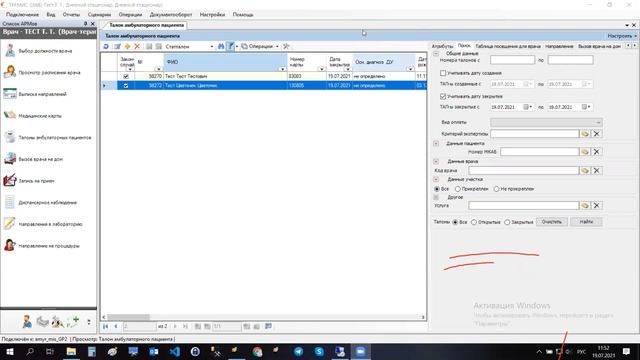Open Направления в лабораторию sidebar item
The height and width of the screenshot is (360, 640).
tap(43, 224)
